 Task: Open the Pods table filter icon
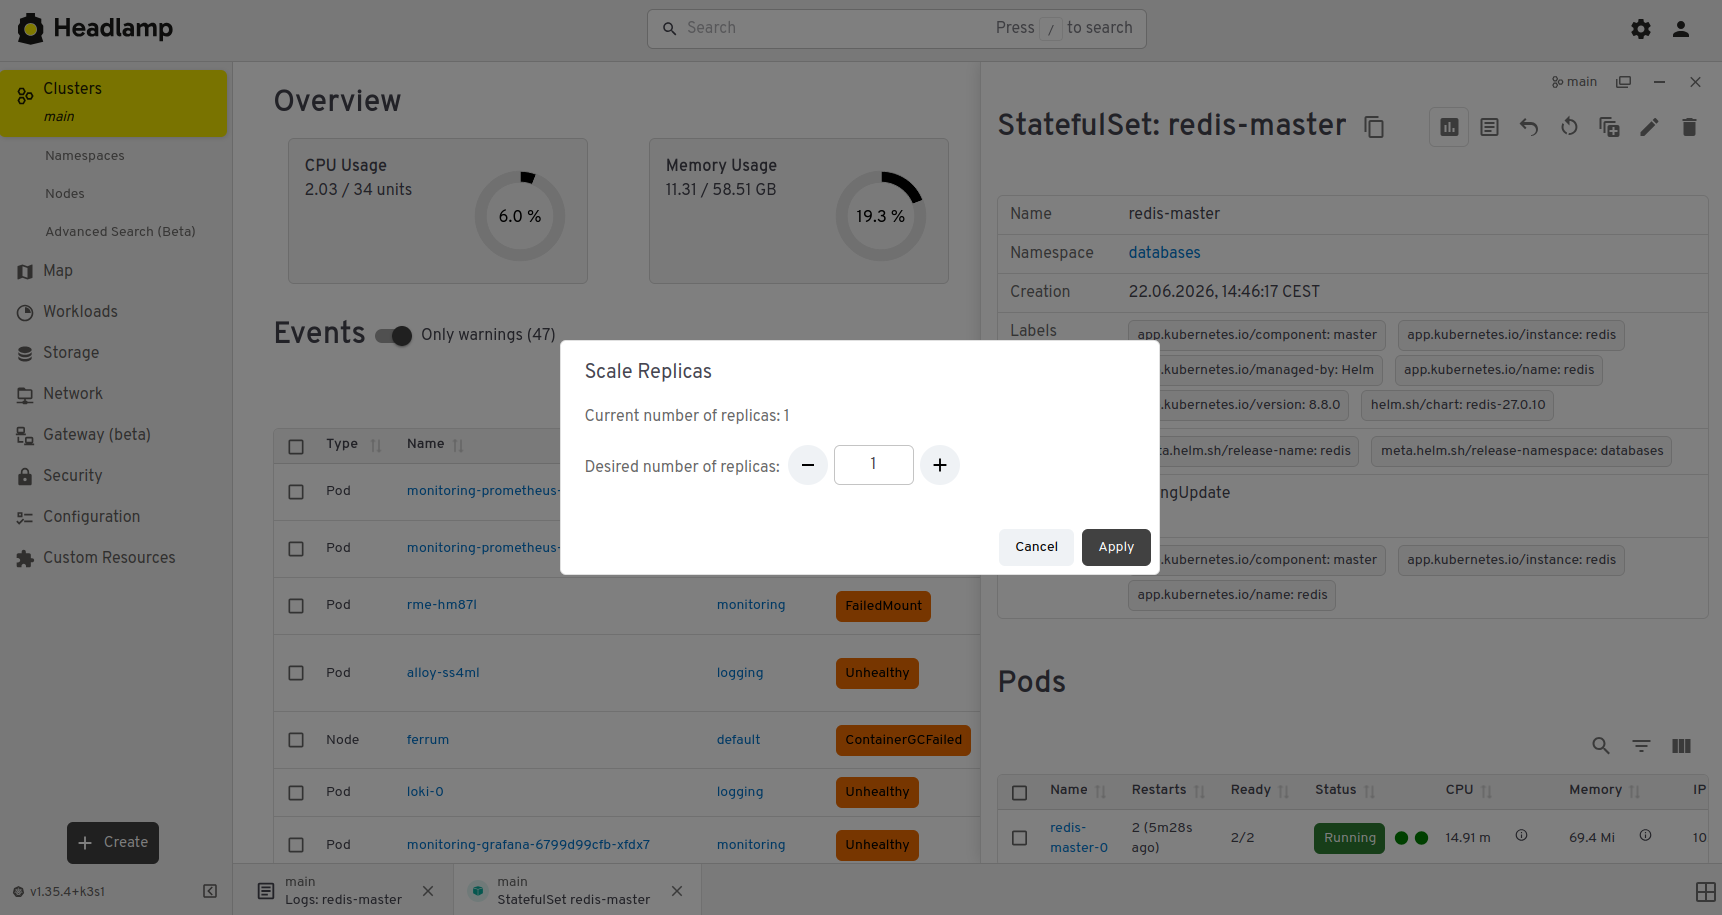click(1641, 746)
